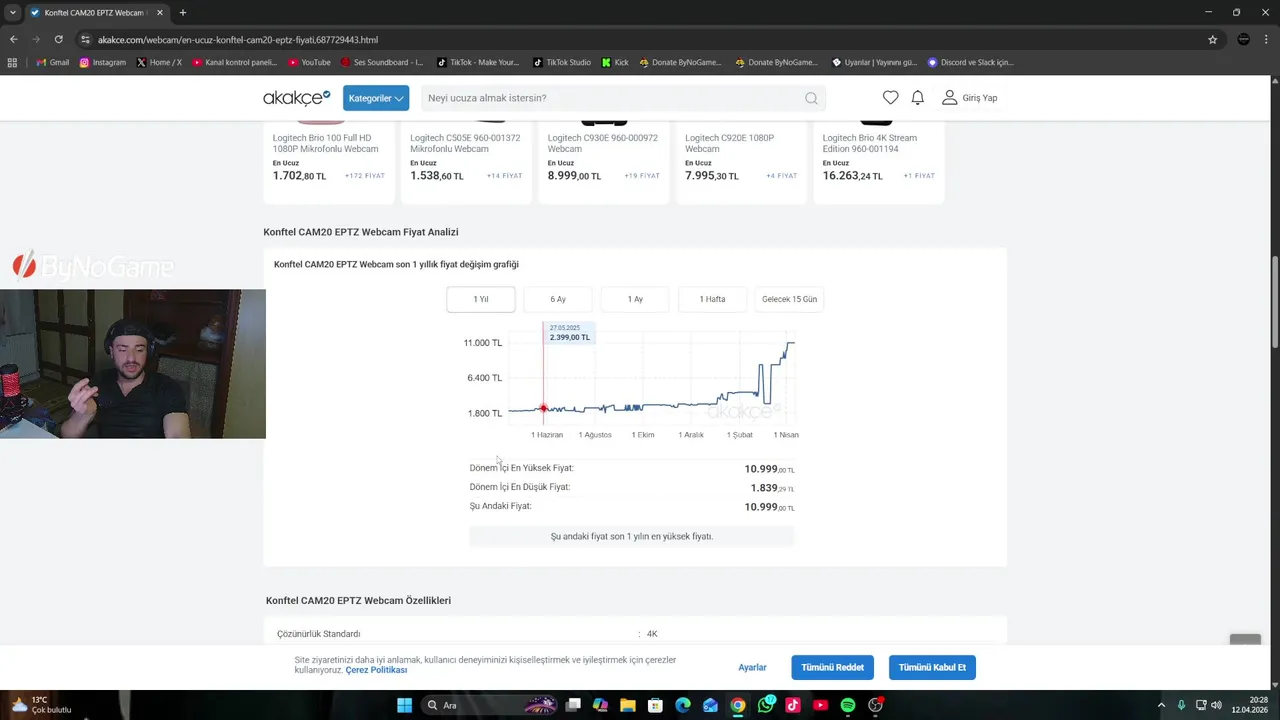Click the +172 FİYAT offers link
The width and height of the screenshot is (1280, 720).
tap(364, 176)
